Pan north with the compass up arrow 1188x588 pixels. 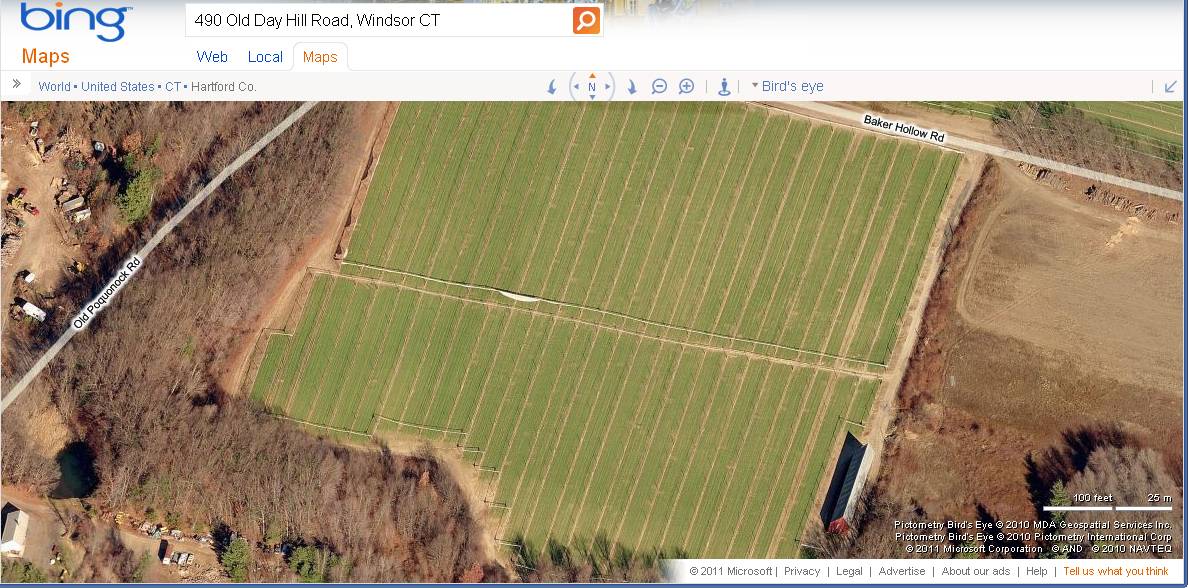592,76
